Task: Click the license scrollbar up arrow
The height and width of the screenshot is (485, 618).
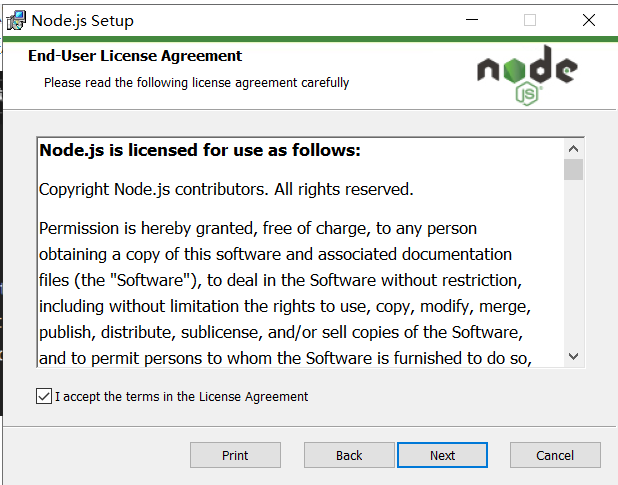Action: pos(573,147)
